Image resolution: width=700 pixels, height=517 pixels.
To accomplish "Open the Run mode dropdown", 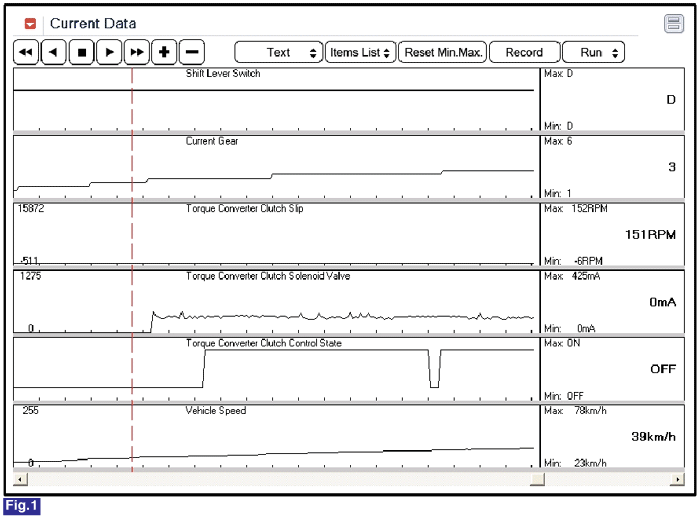I will point(593,53).
